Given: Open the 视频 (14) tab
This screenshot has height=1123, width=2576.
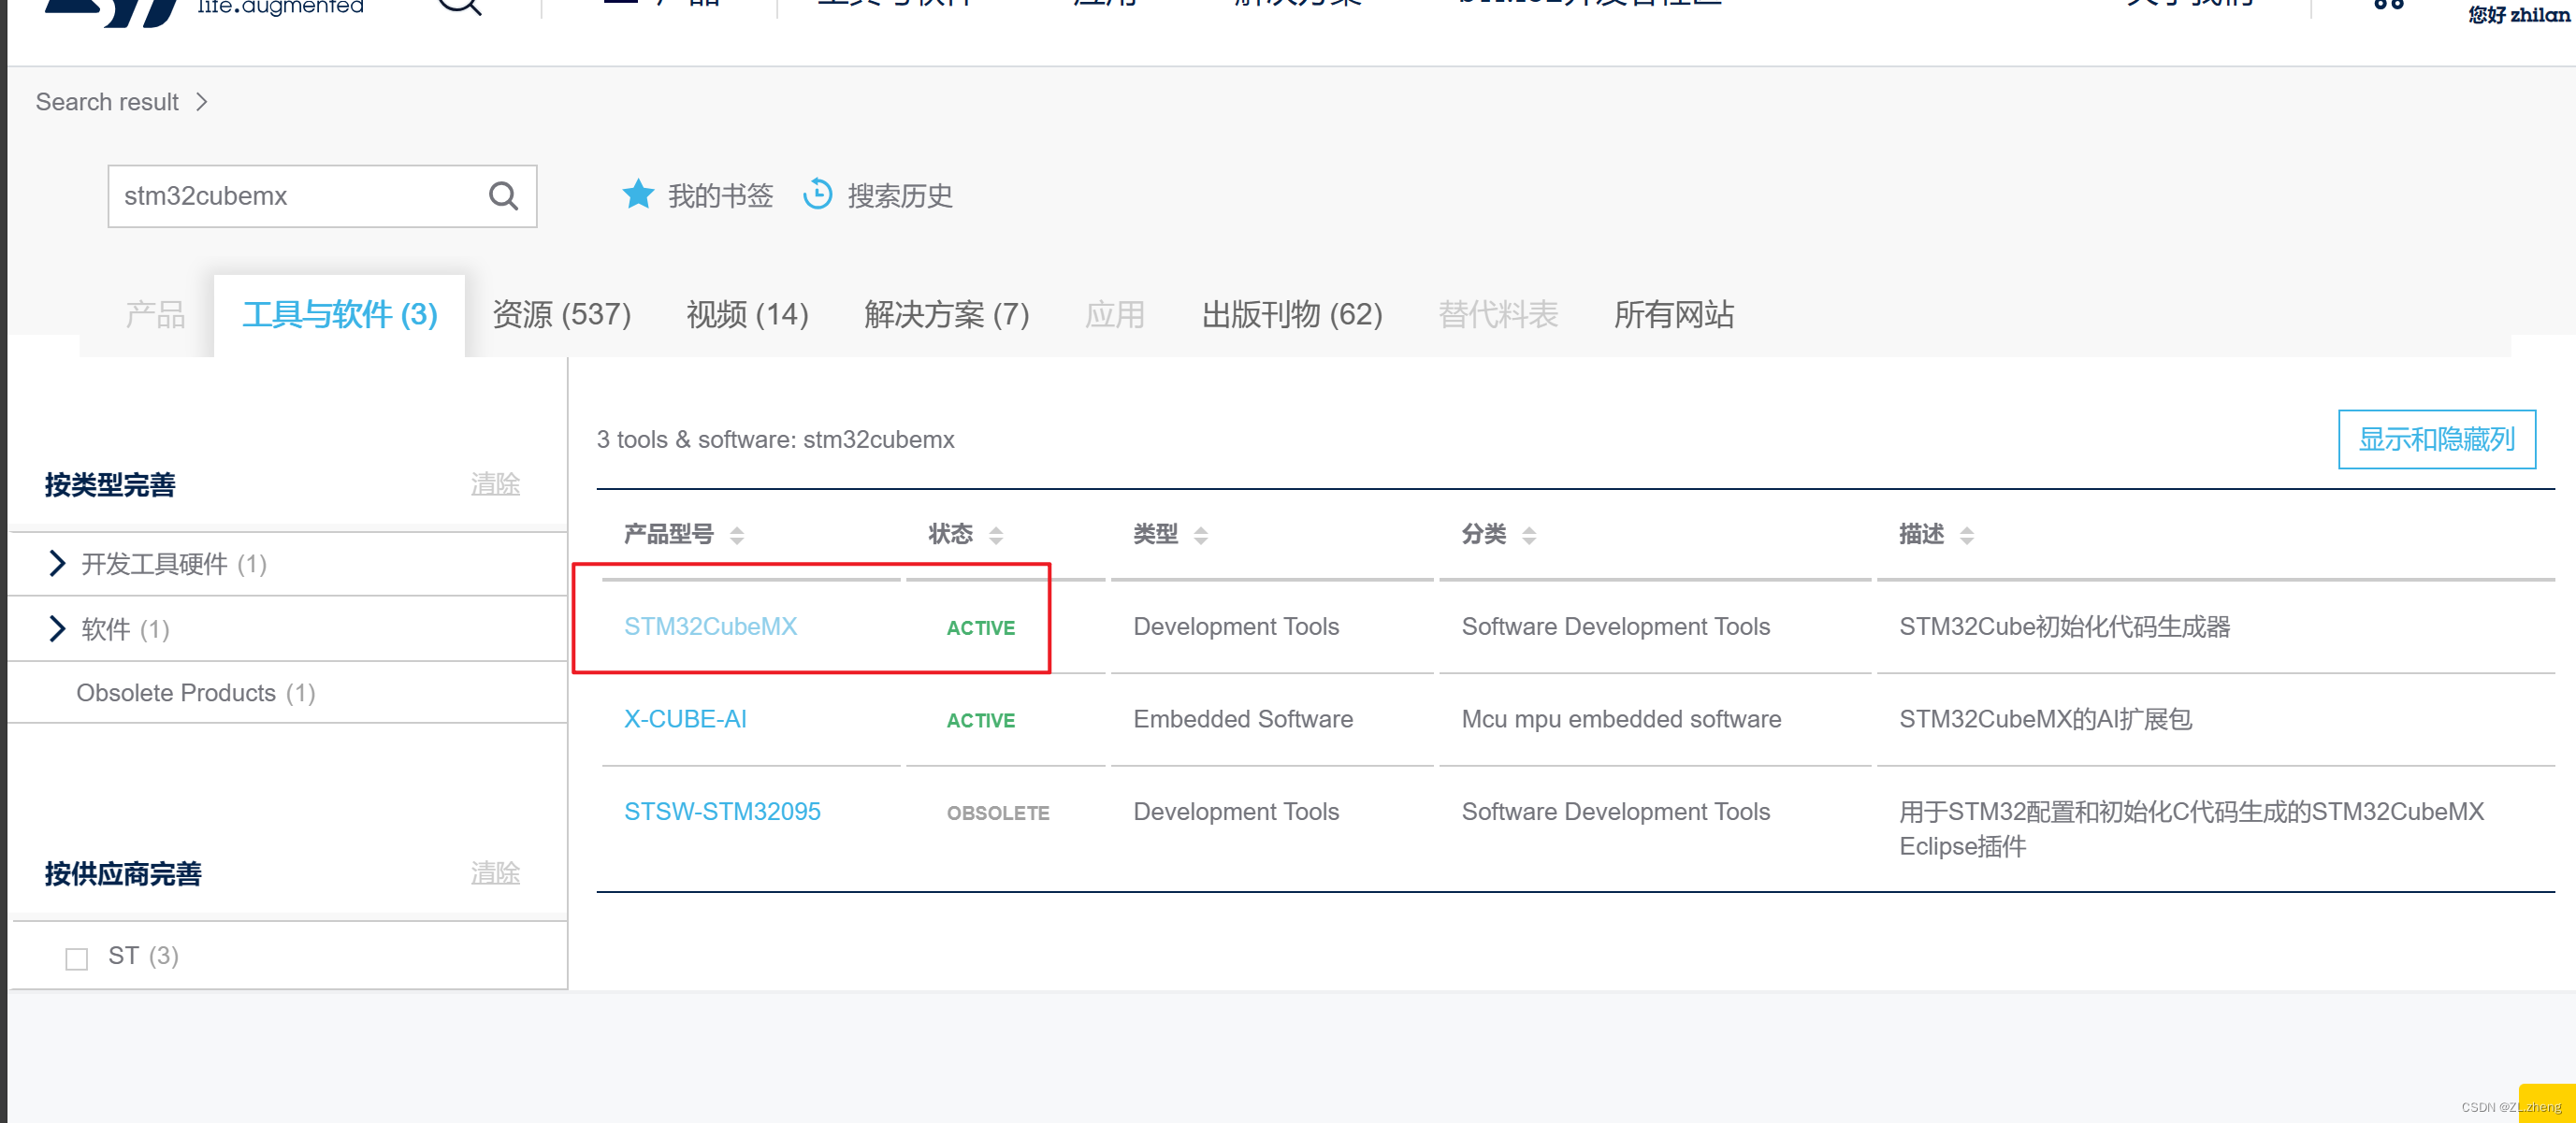Looking at the screenshot, I should tap(747, 314).
